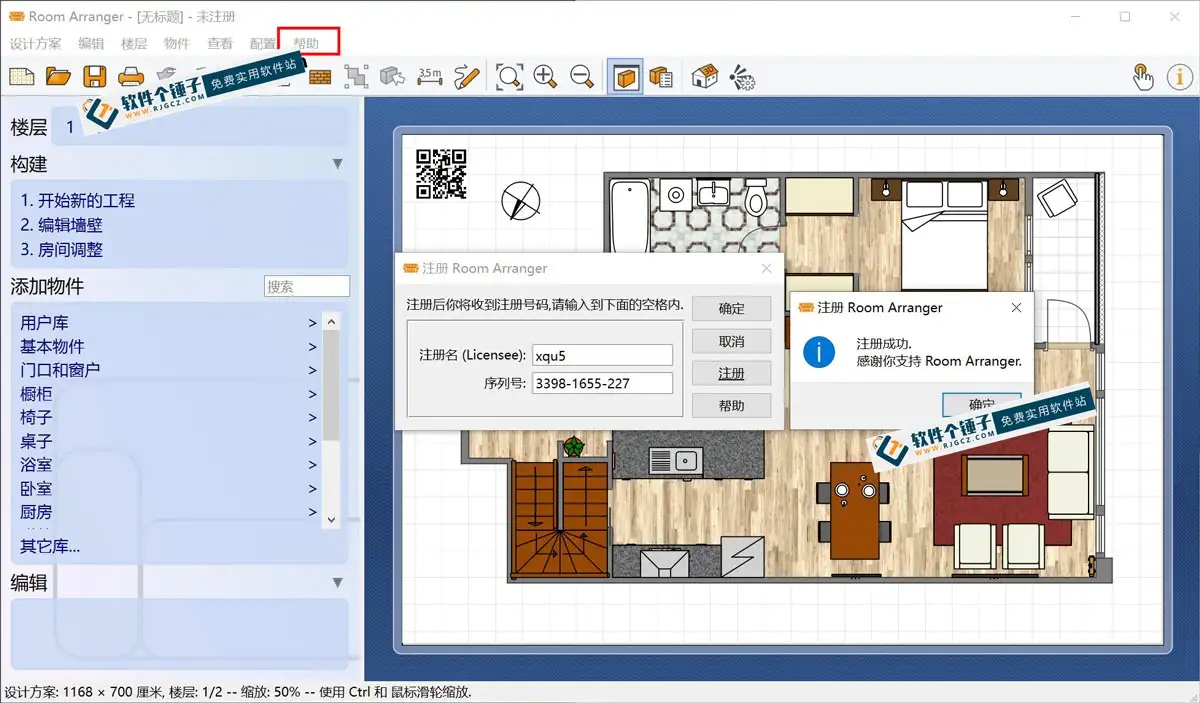Select 卧室 in the object category list
This screenshot has width=1200, height=703.
click(36, 489)
